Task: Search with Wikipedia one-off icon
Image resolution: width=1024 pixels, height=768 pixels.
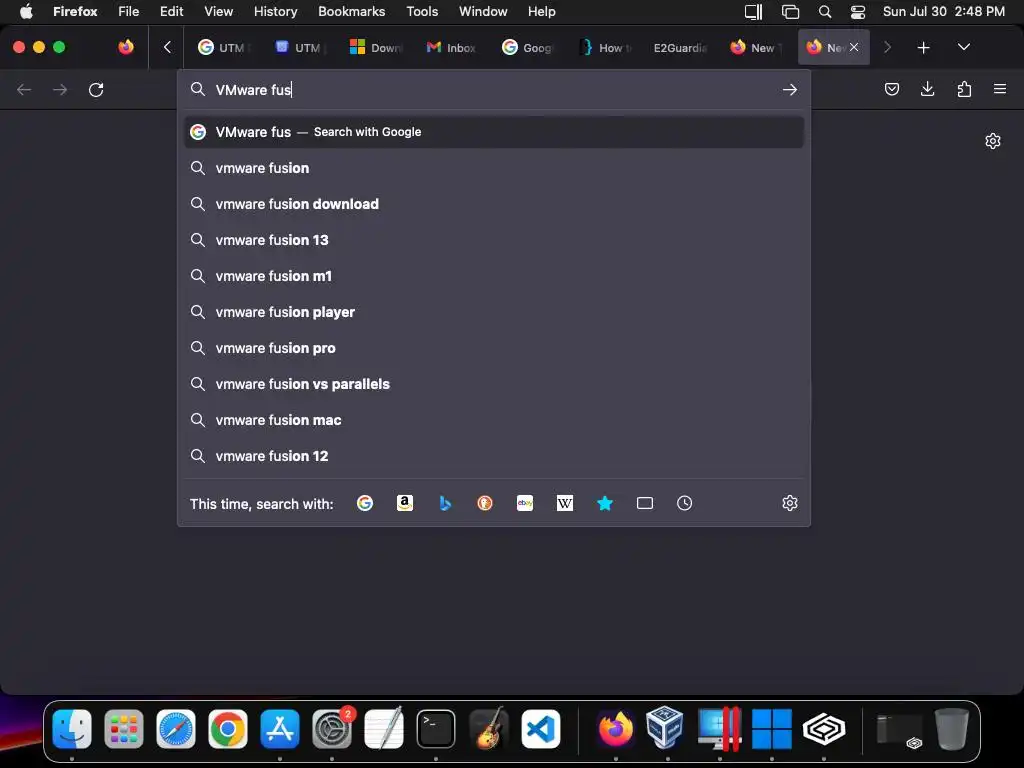Action: coord(565,503)
